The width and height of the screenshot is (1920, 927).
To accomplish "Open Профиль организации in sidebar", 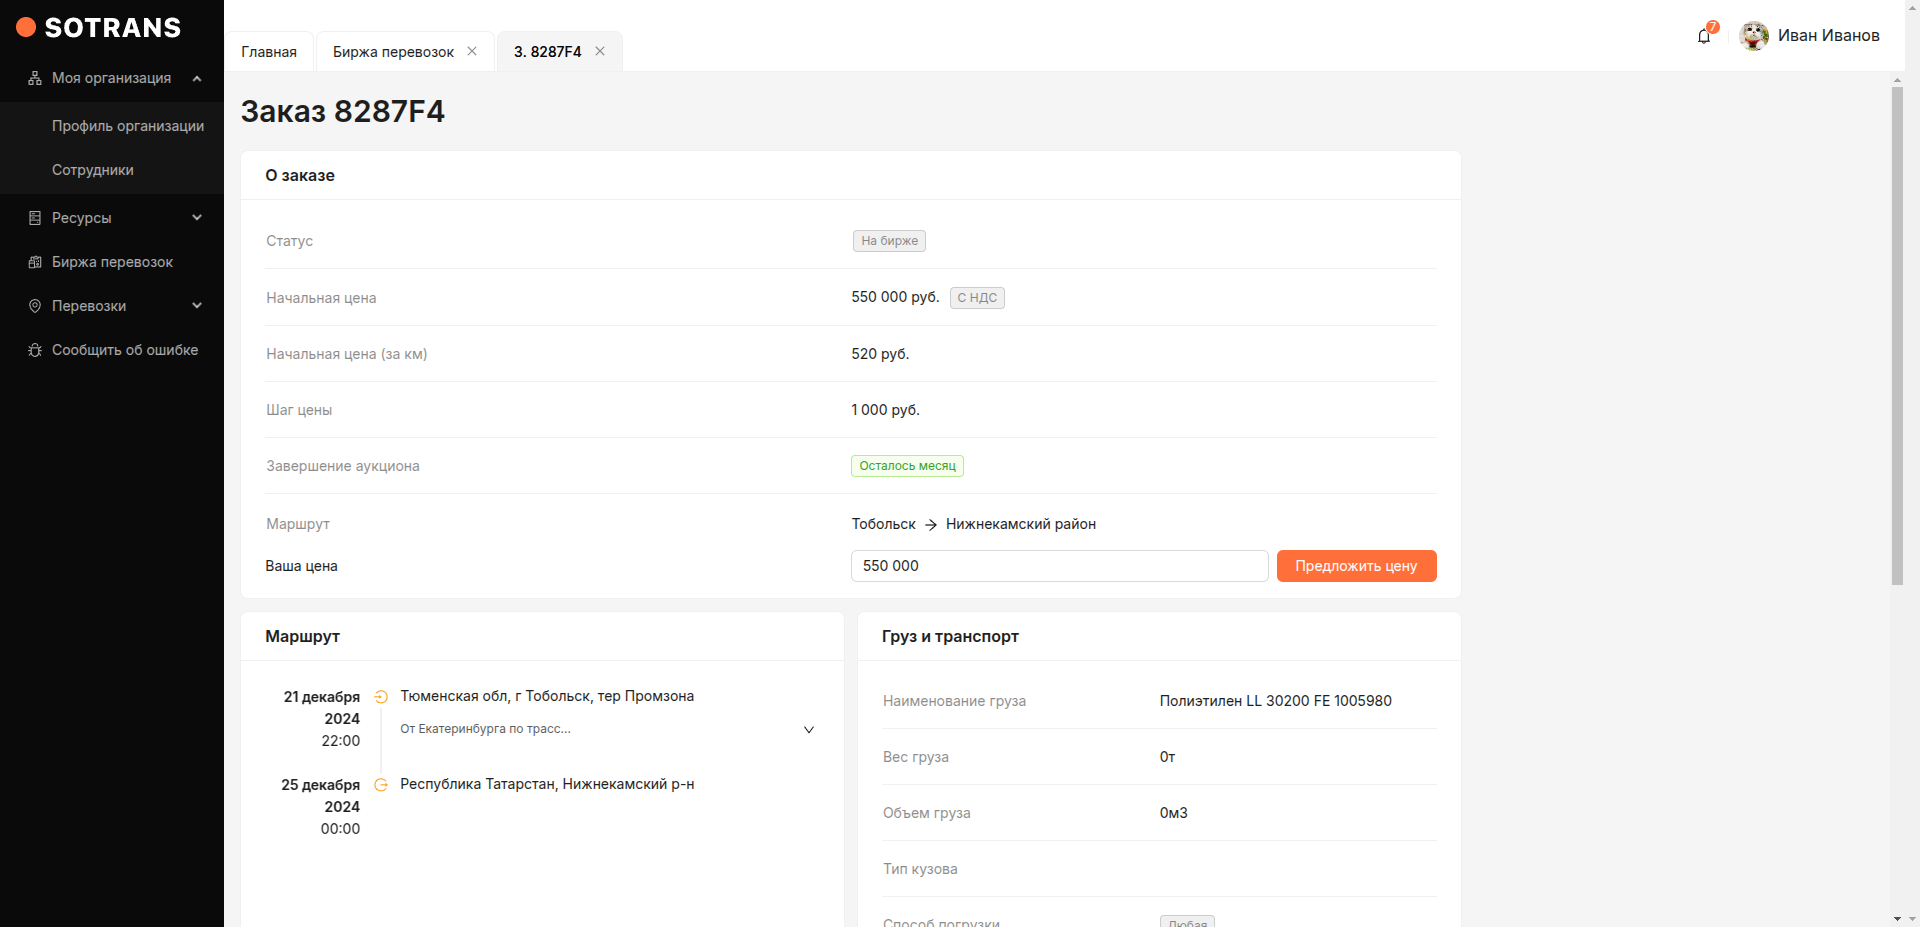I will tap(128, 126).
